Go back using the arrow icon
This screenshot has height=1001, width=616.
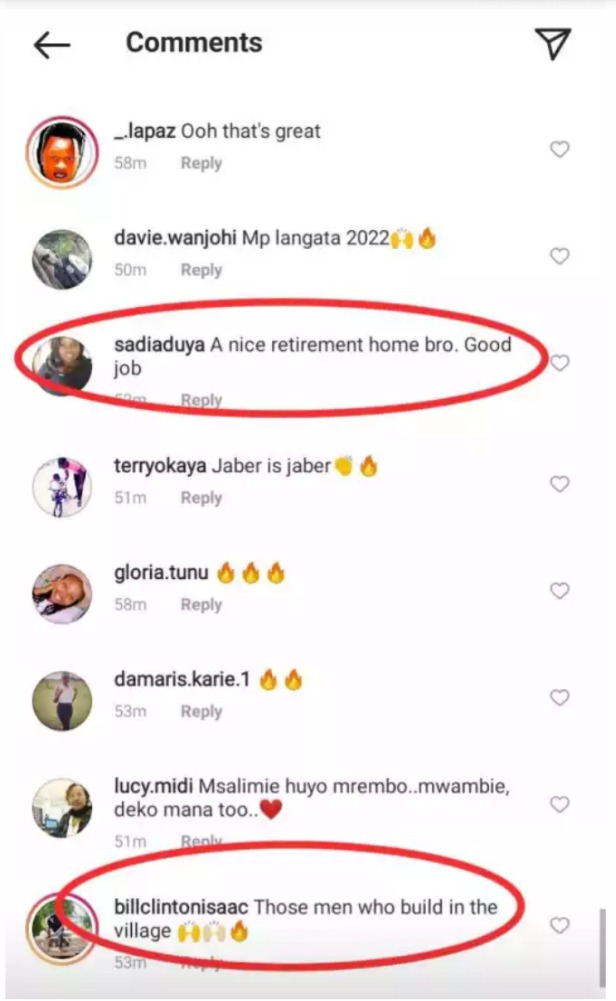pyautogui.click(x=52, y=45)
